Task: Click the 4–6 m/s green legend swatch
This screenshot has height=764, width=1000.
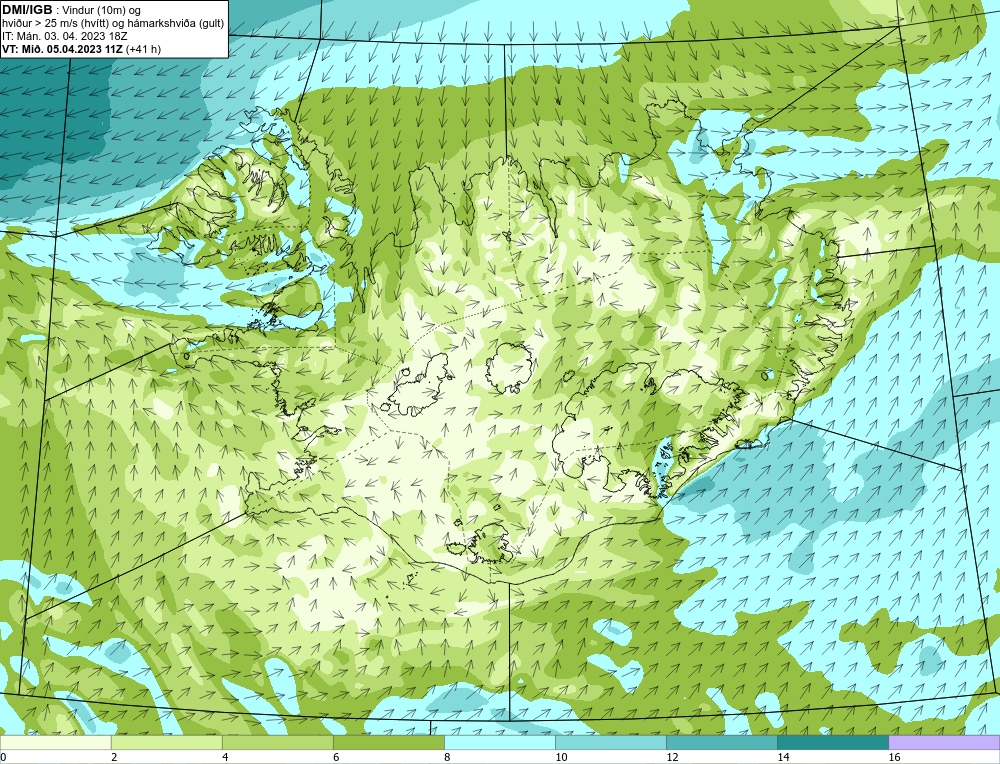Action: click(277, 742)
